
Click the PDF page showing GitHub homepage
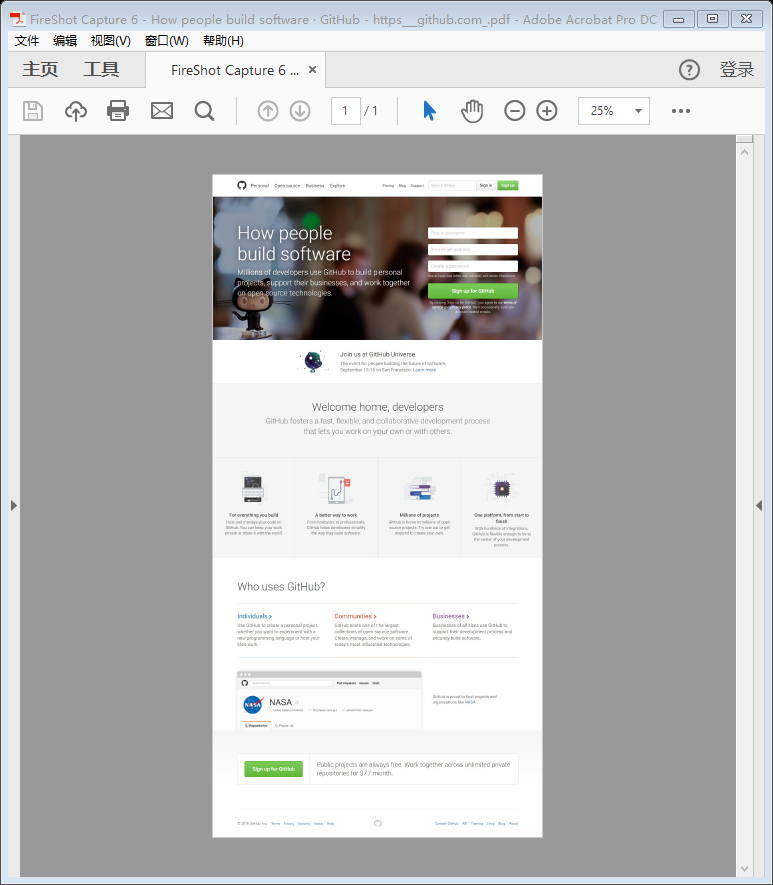click(x=377, y=506)
